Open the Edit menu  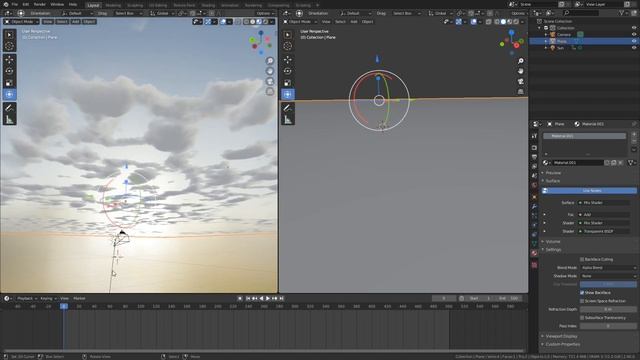point(26,4)
